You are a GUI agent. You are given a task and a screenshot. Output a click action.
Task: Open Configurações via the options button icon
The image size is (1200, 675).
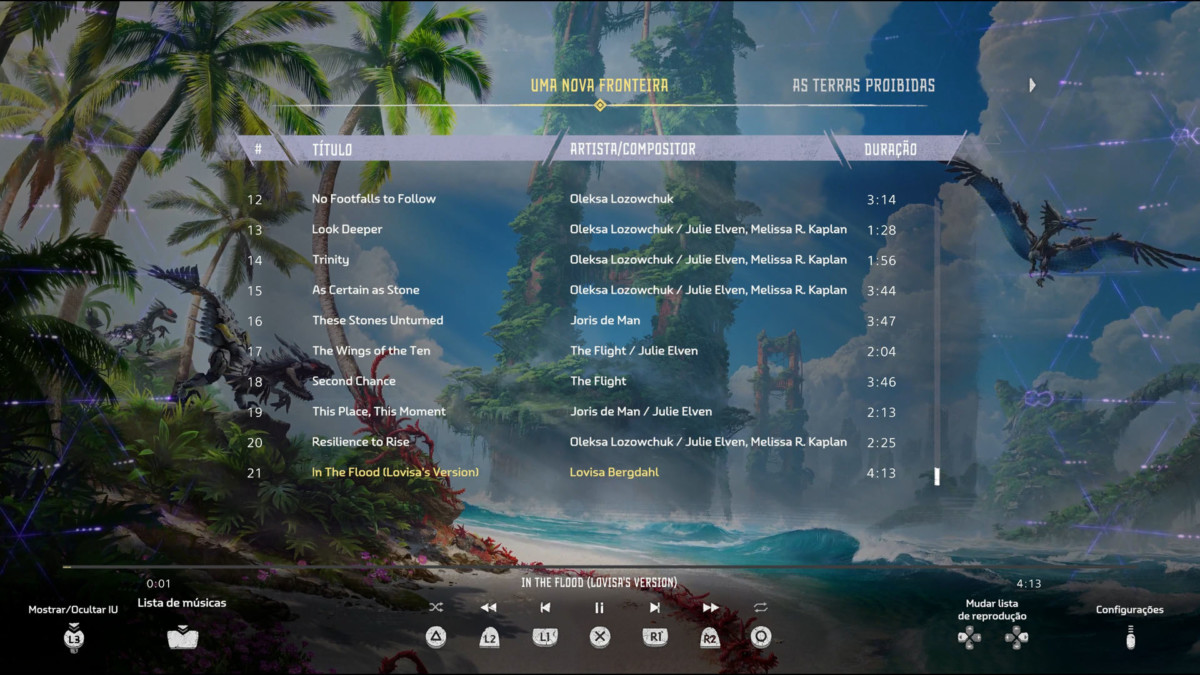pyautogui.click(x=1130, y=637)
